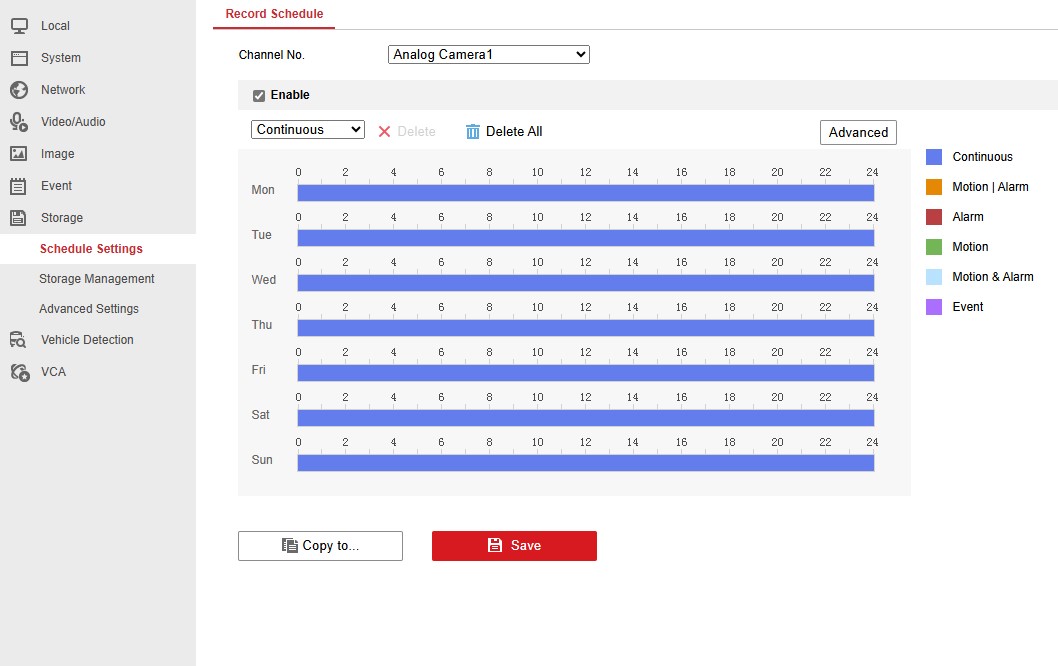Go to Advanced Settings under Storage
Image resolution: width=1058 pixels, height=666 pixels.
click(89, 309)
